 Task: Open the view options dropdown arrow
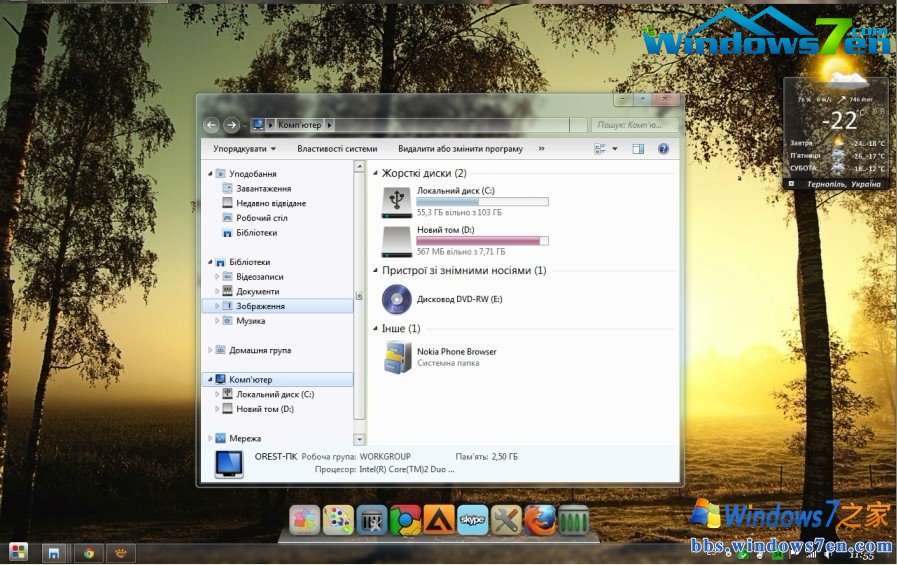(x=614, y=149)
